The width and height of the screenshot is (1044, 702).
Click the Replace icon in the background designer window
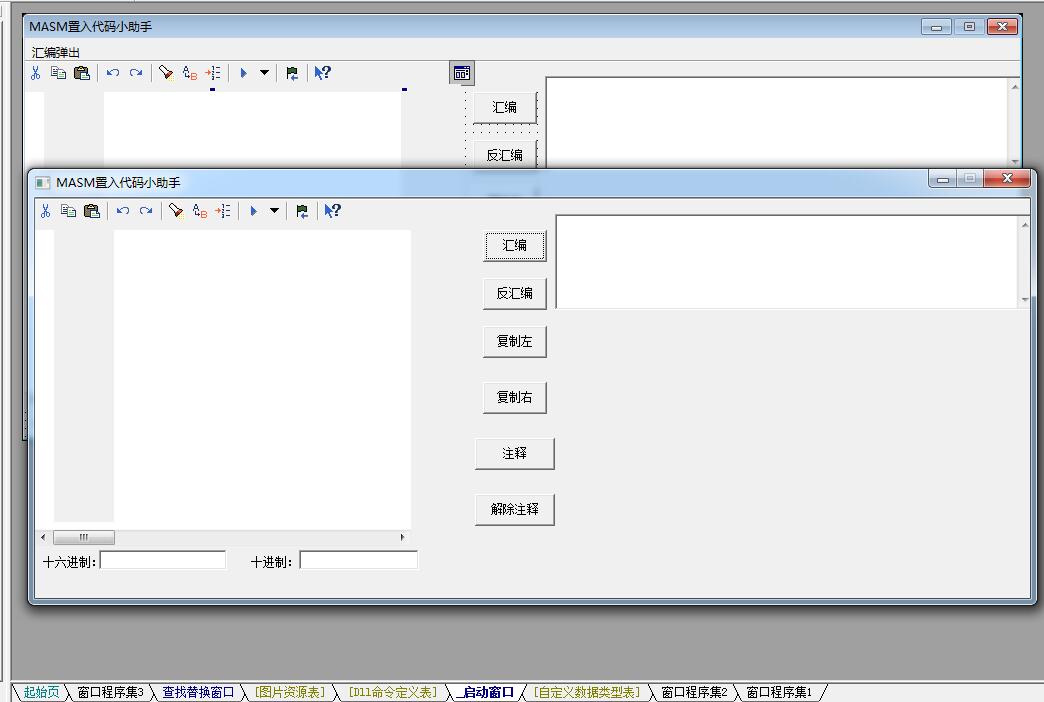(x=190, y=73)
